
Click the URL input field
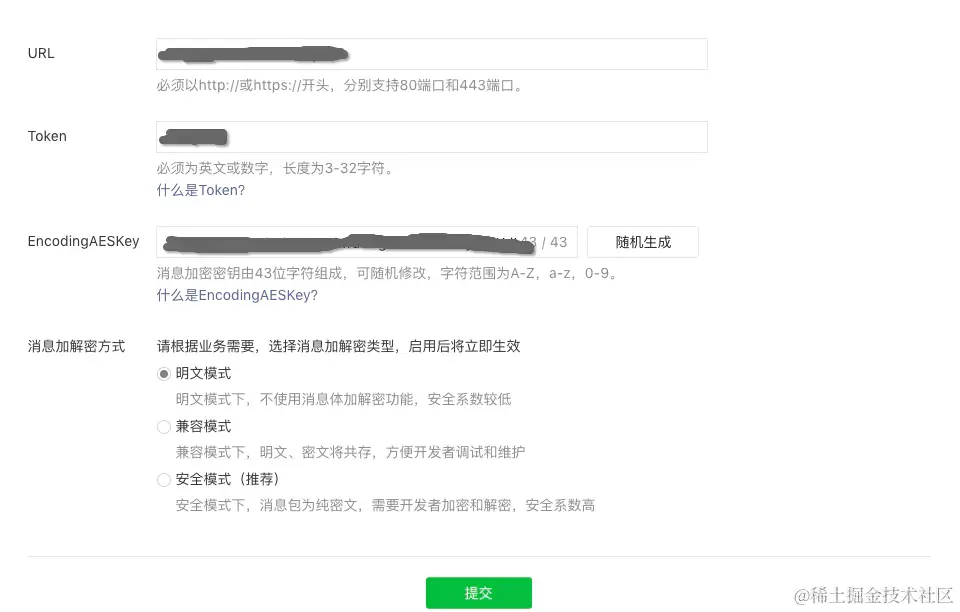tap(432, 54)
